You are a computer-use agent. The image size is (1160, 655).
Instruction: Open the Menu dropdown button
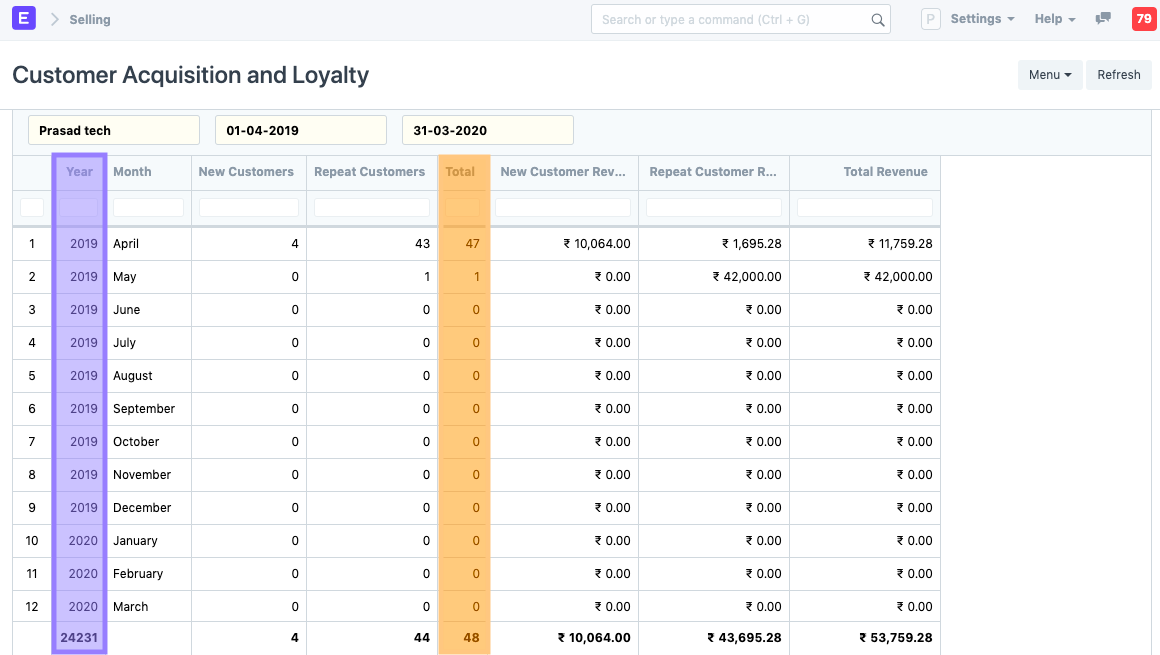coord(1050,75)
